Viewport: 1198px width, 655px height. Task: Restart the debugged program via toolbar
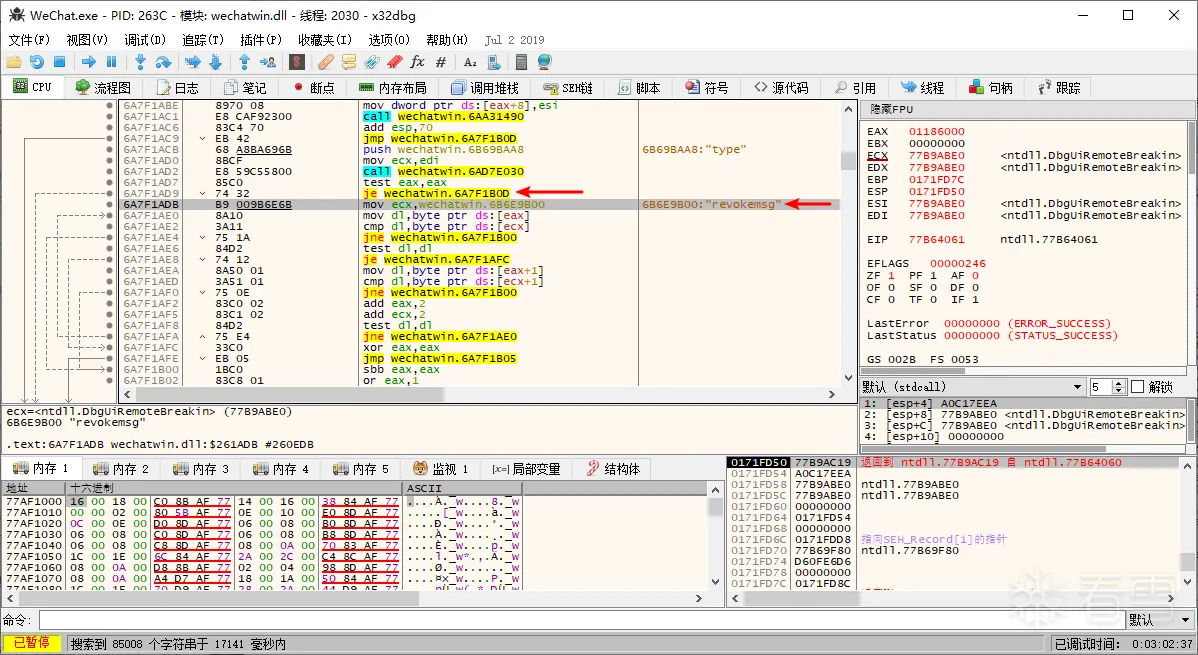coord(37,62)
